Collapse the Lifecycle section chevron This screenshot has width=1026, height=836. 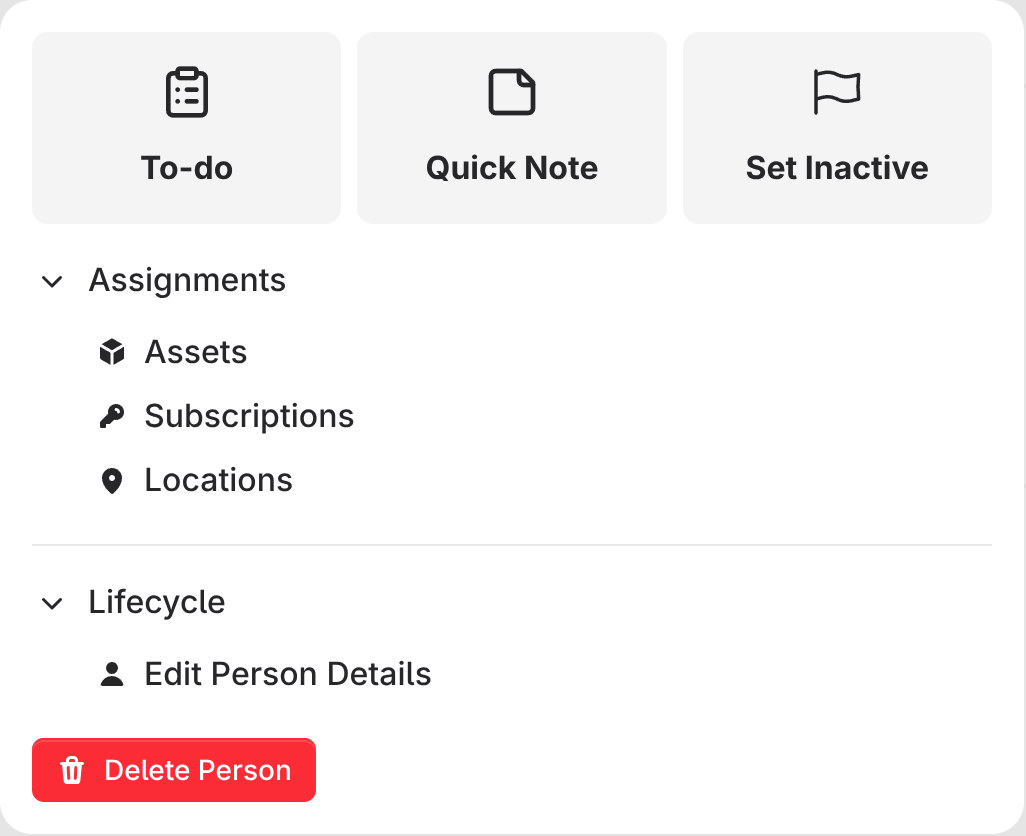[x=52, y=603]
